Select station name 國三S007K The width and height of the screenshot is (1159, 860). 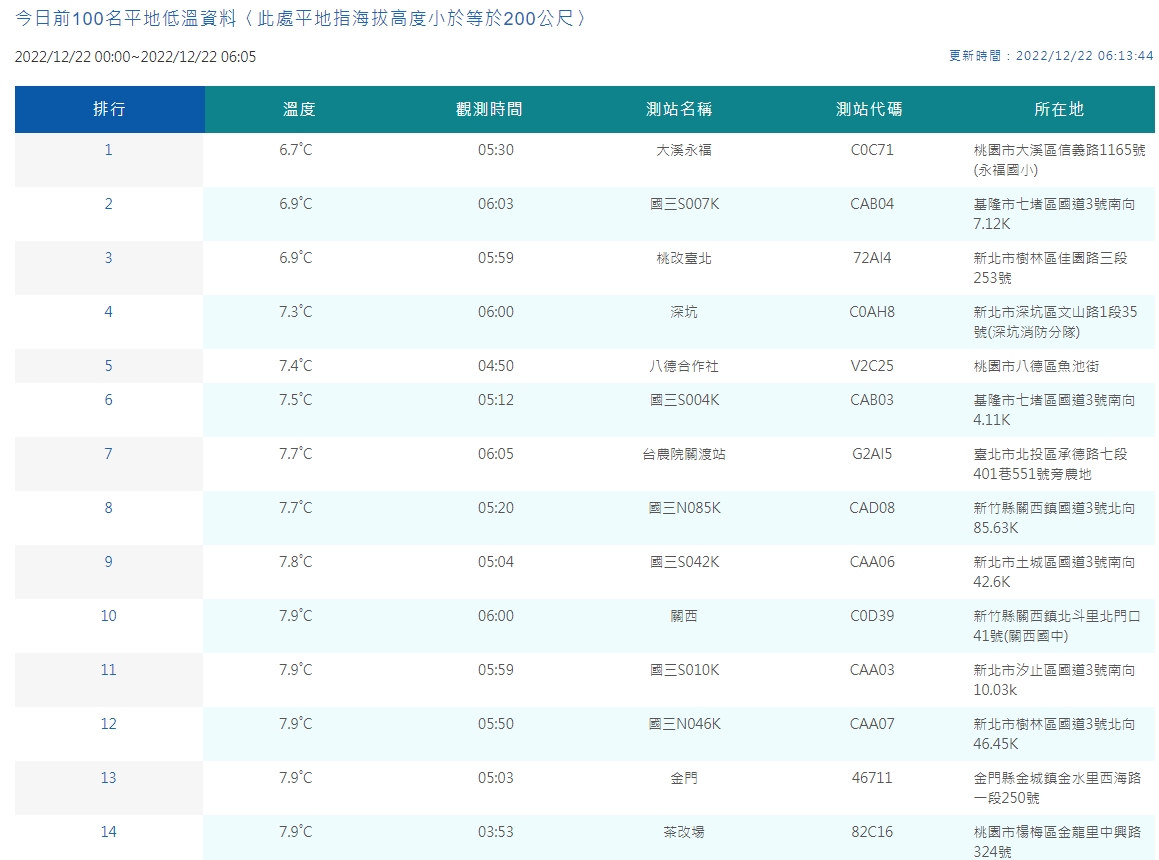[684, 204]
